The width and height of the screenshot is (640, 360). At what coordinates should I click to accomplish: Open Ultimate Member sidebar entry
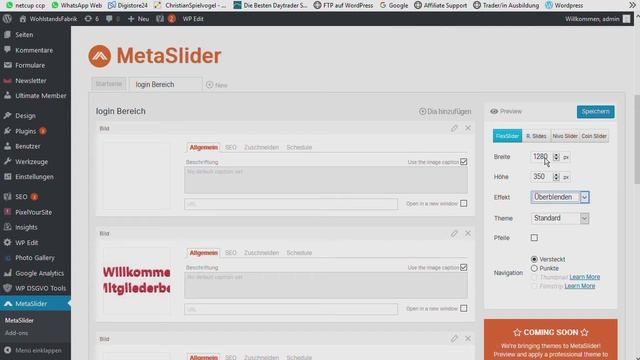(x=40, y=96)
